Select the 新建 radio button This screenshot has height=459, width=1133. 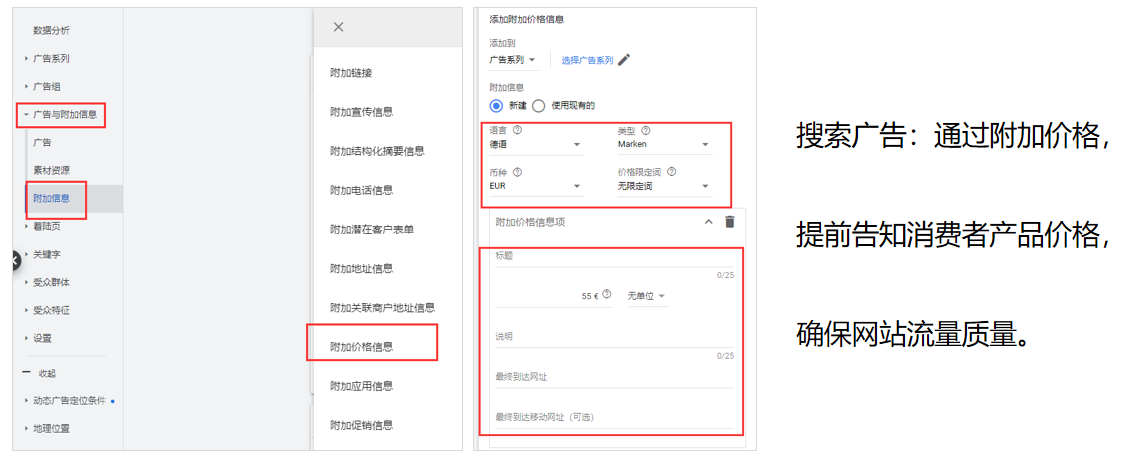pyautogui.click(x=496, y=106)
